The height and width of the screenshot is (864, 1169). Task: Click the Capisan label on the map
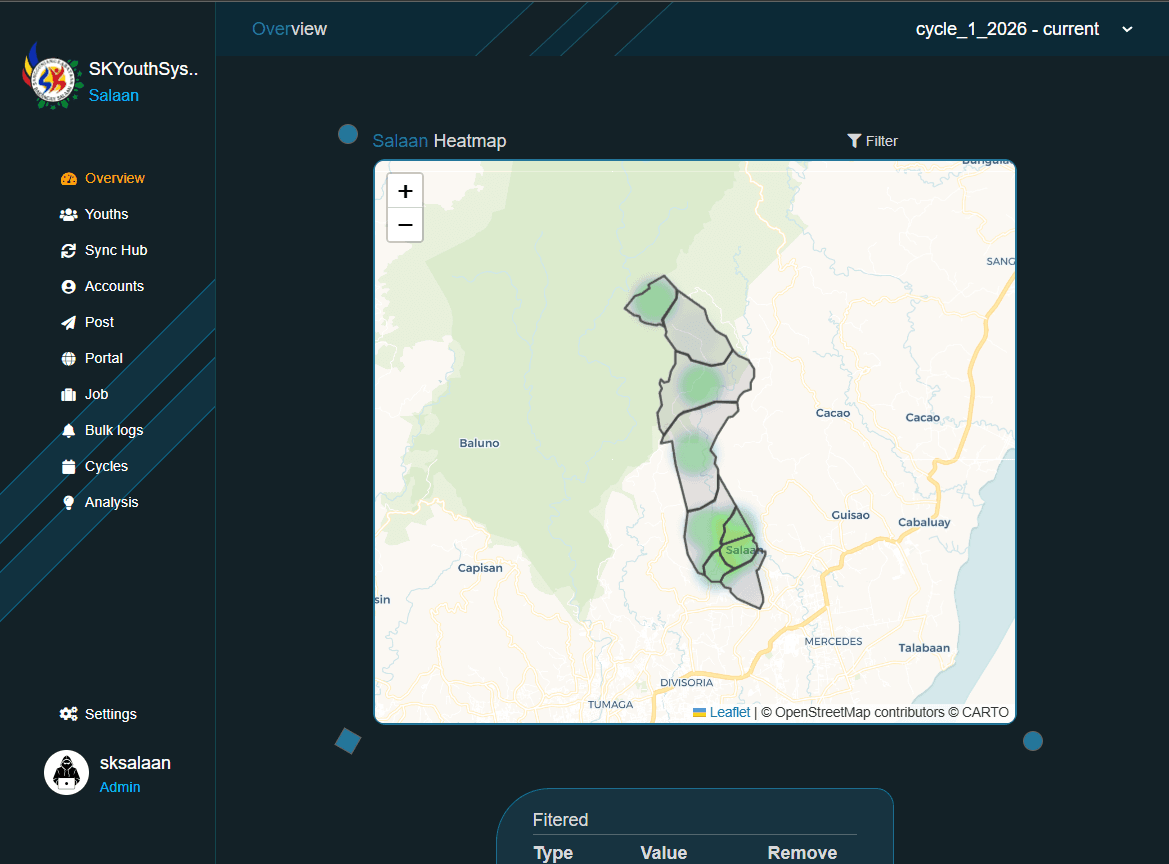pos(480,568)
